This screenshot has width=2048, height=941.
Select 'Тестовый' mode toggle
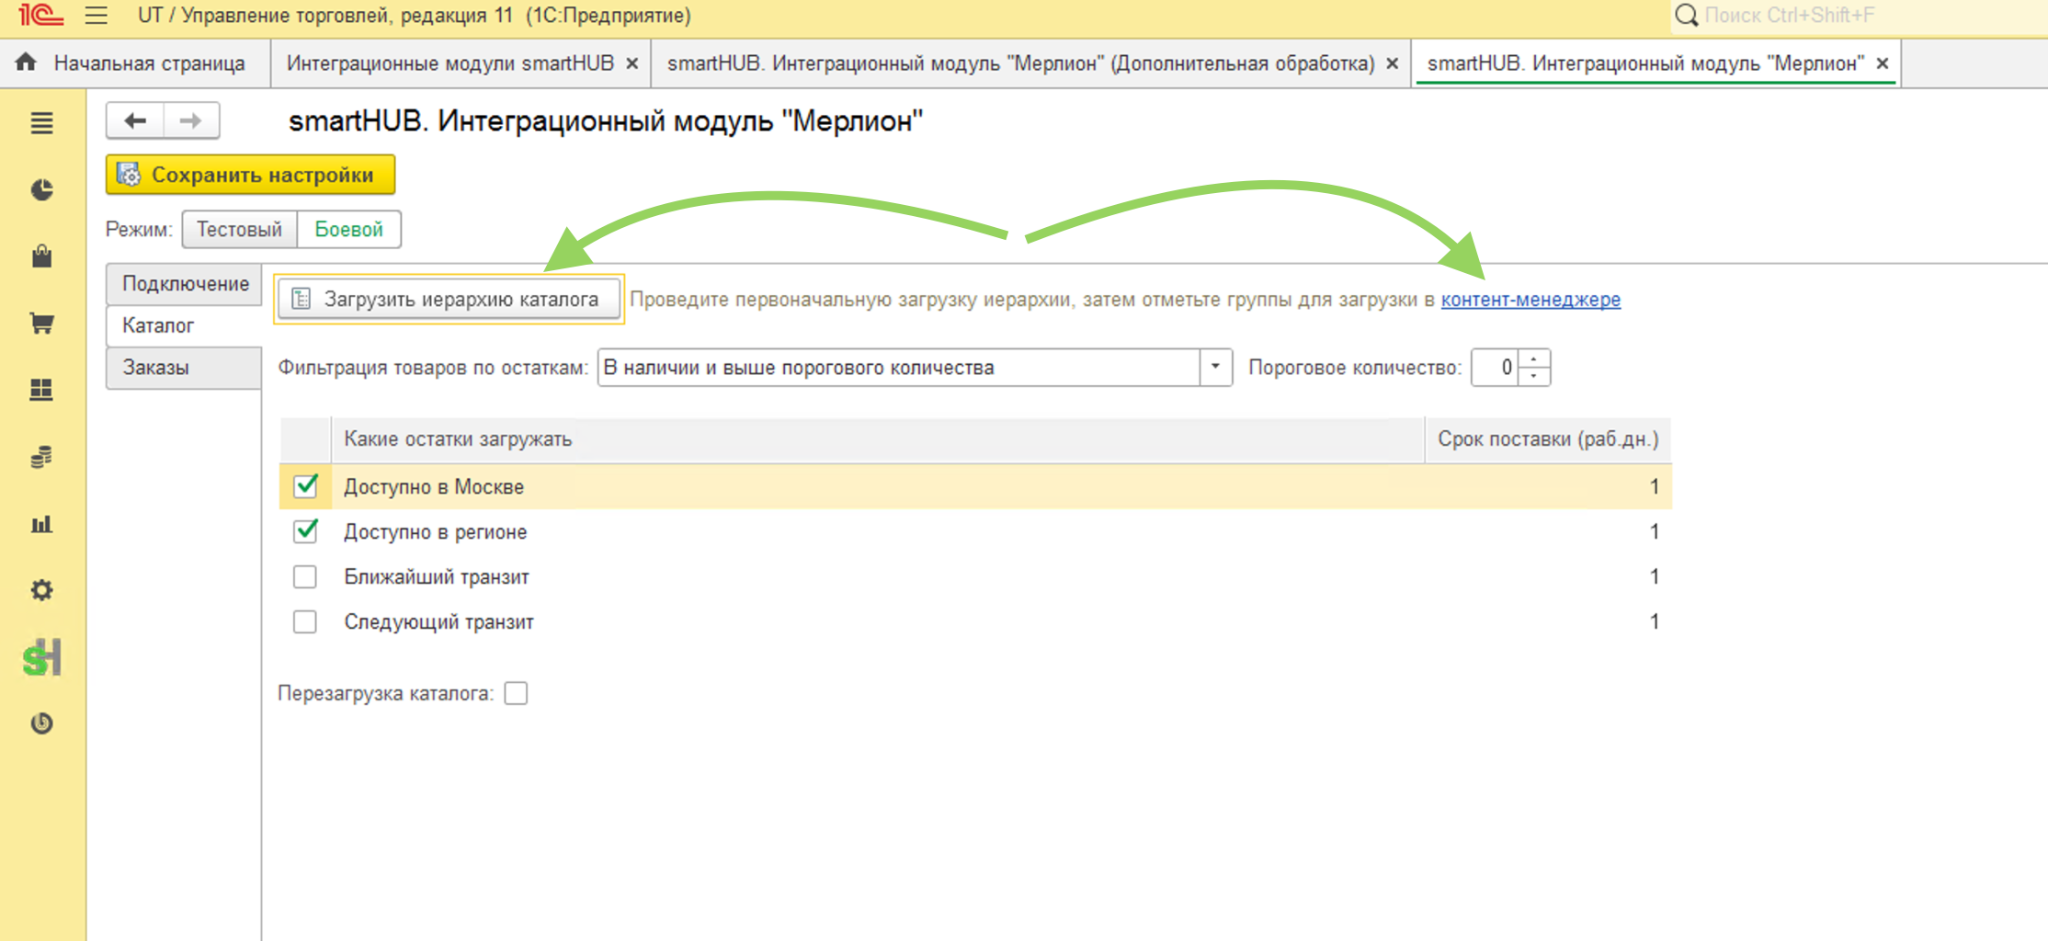(239, 229)
